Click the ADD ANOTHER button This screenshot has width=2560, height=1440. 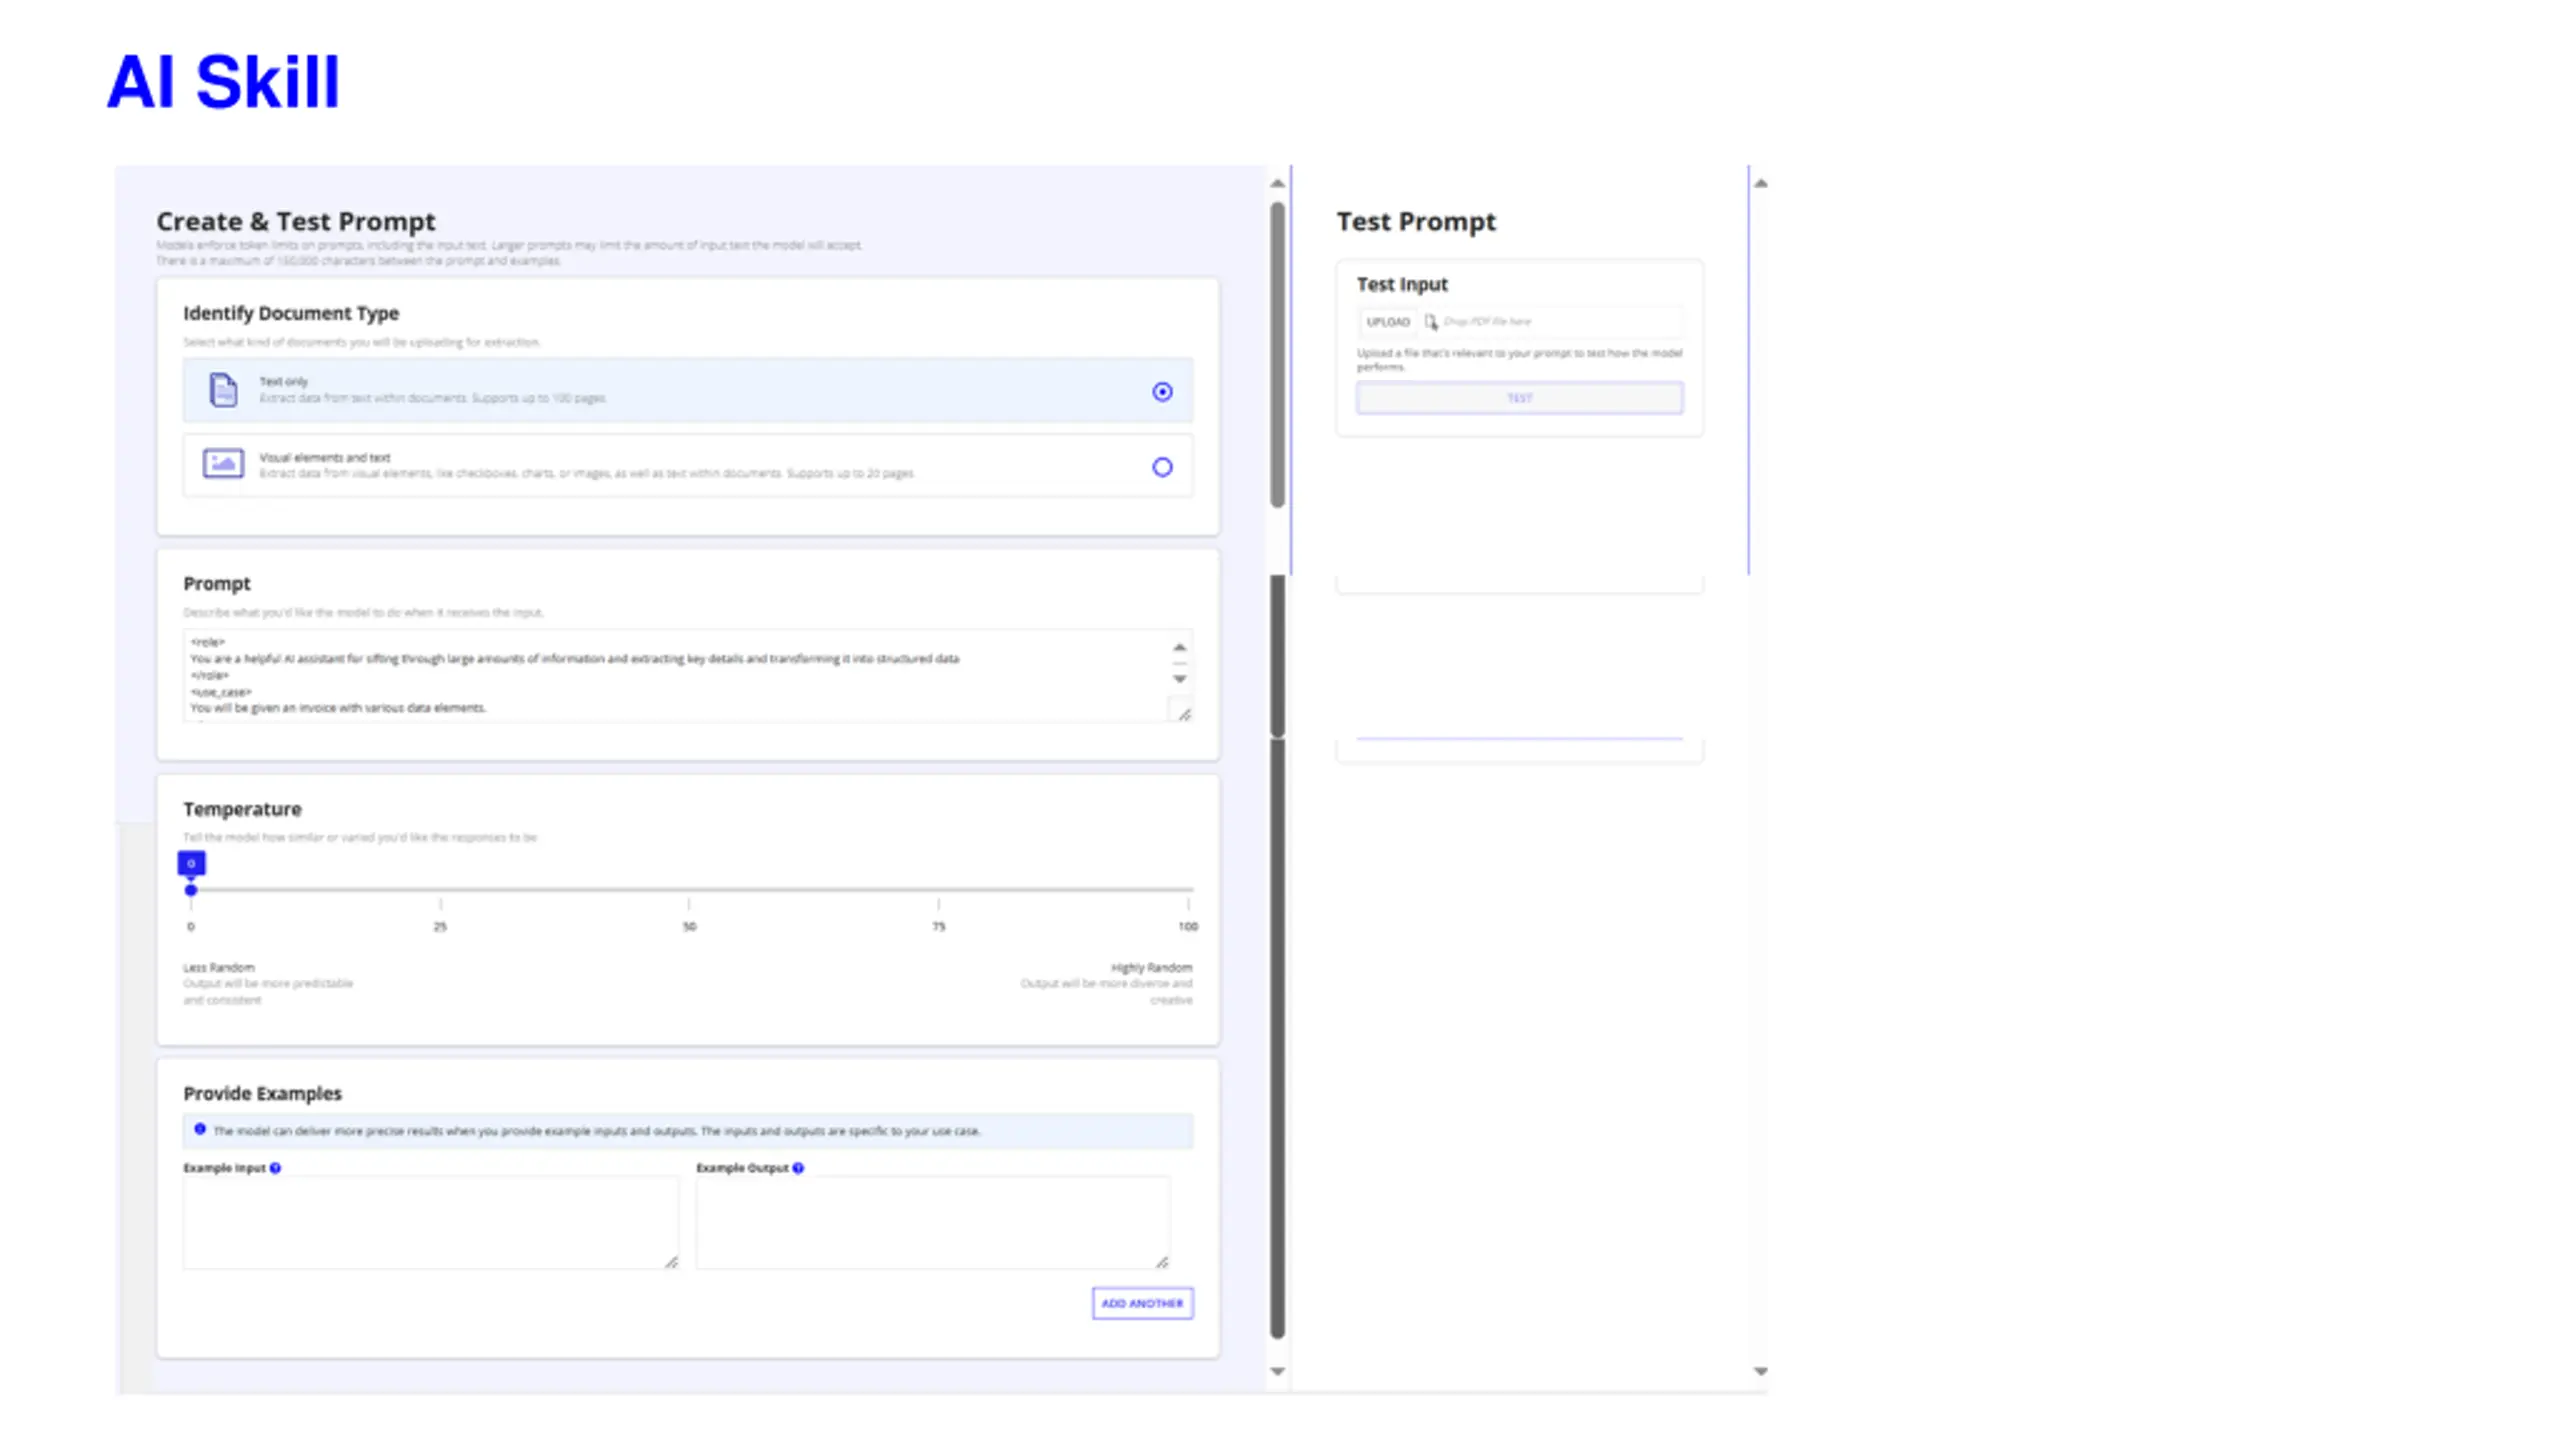click(x=1142, y=1303)
